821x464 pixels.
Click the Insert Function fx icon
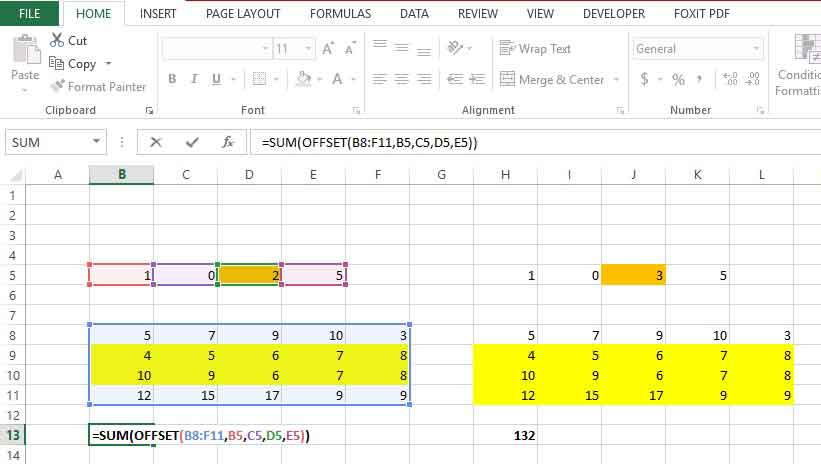[228, 142]
